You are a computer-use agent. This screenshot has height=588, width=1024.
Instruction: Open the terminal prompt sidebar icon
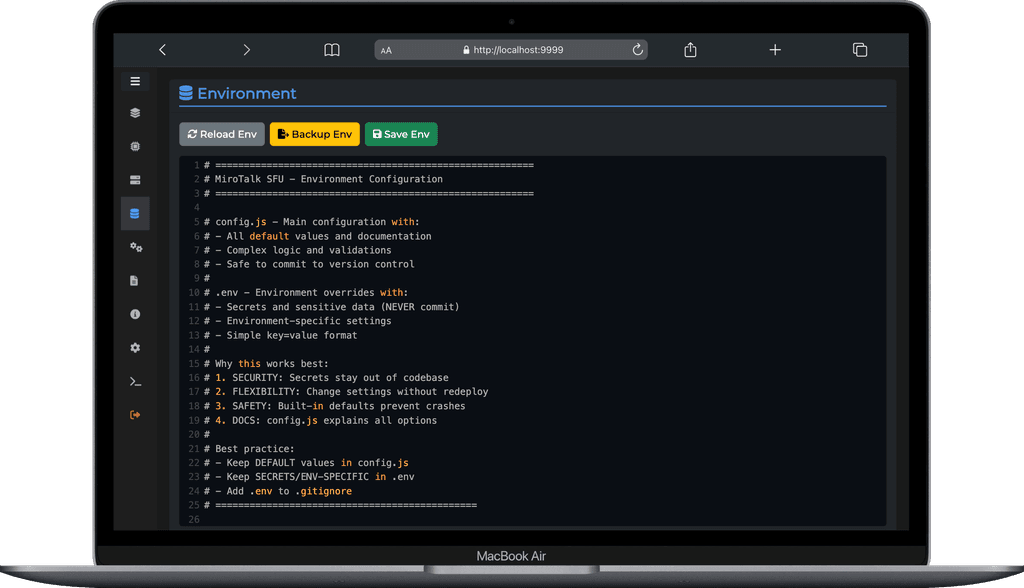tap(135, 382)
